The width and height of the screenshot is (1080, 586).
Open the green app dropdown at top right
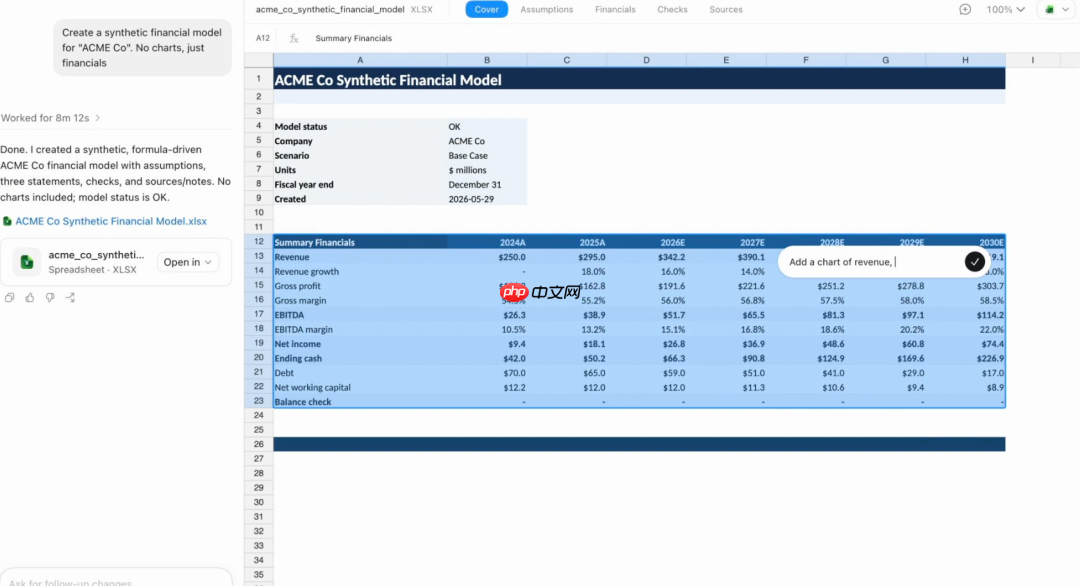1056,10
